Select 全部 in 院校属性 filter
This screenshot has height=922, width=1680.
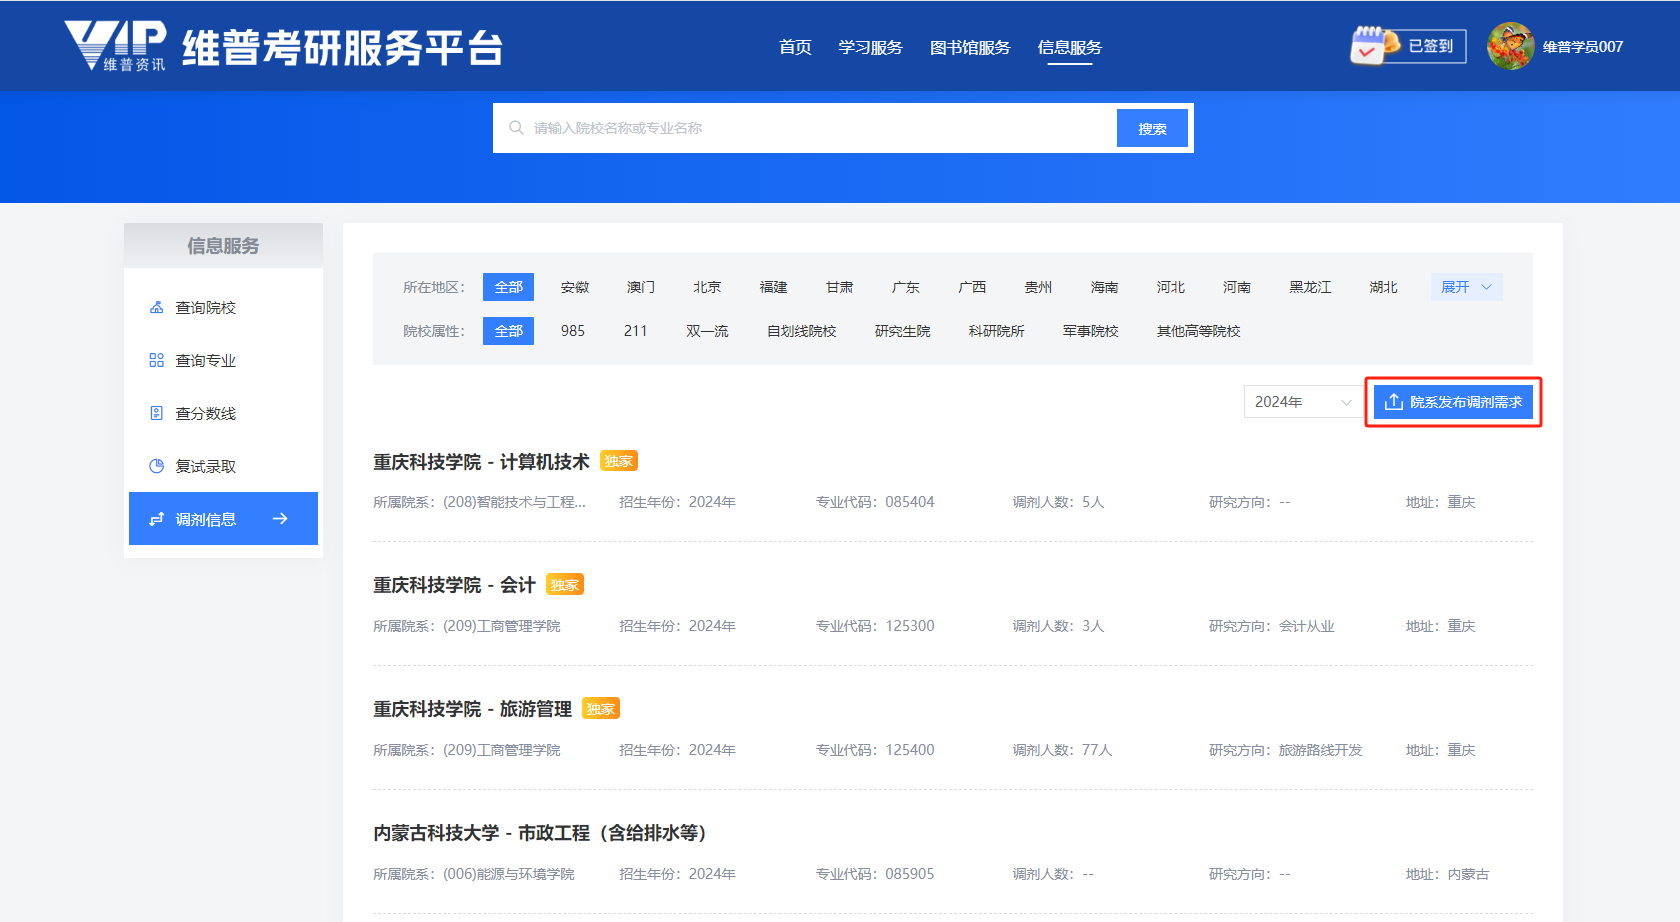coord(508,331)
